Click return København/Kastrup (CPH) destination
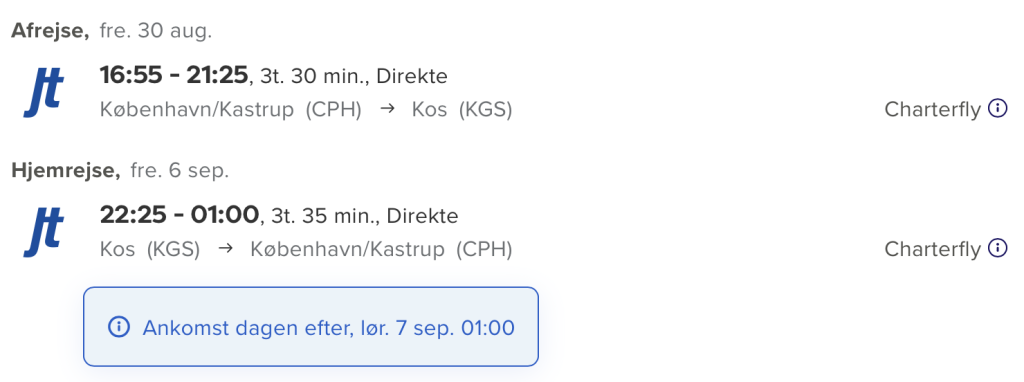This screenshot has height=382, width=1024. (381, 249)
